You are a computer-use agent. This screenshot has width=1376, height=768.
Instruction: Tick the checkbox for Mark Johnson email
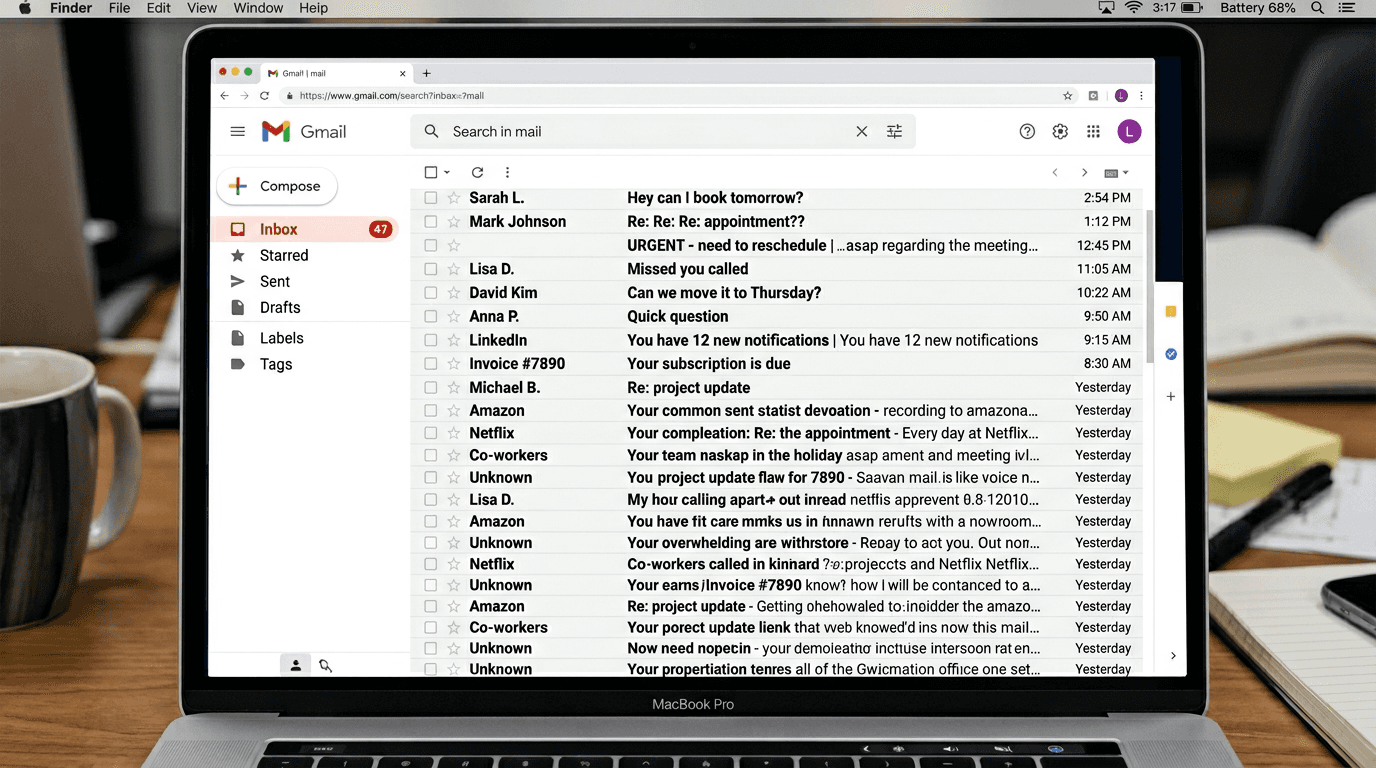[430, 222]
